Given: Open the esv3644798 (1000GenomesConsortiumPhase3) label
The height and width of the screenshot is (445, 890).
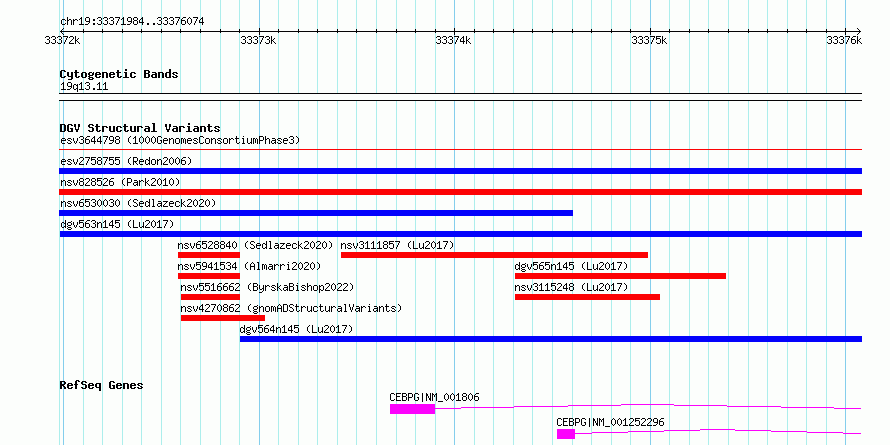Looking at the screenshot, I should [x=180, y=140].
